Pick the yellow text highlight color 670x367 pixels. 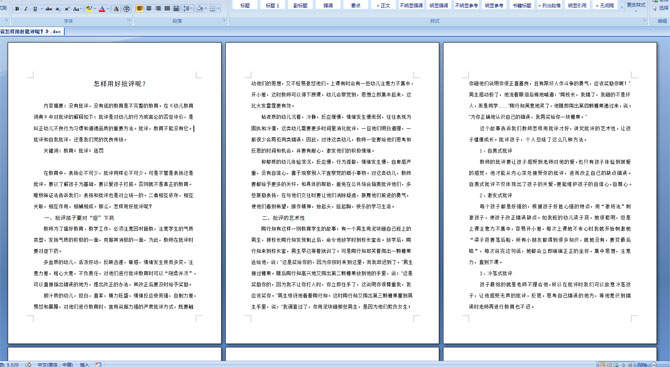point(89,9)
